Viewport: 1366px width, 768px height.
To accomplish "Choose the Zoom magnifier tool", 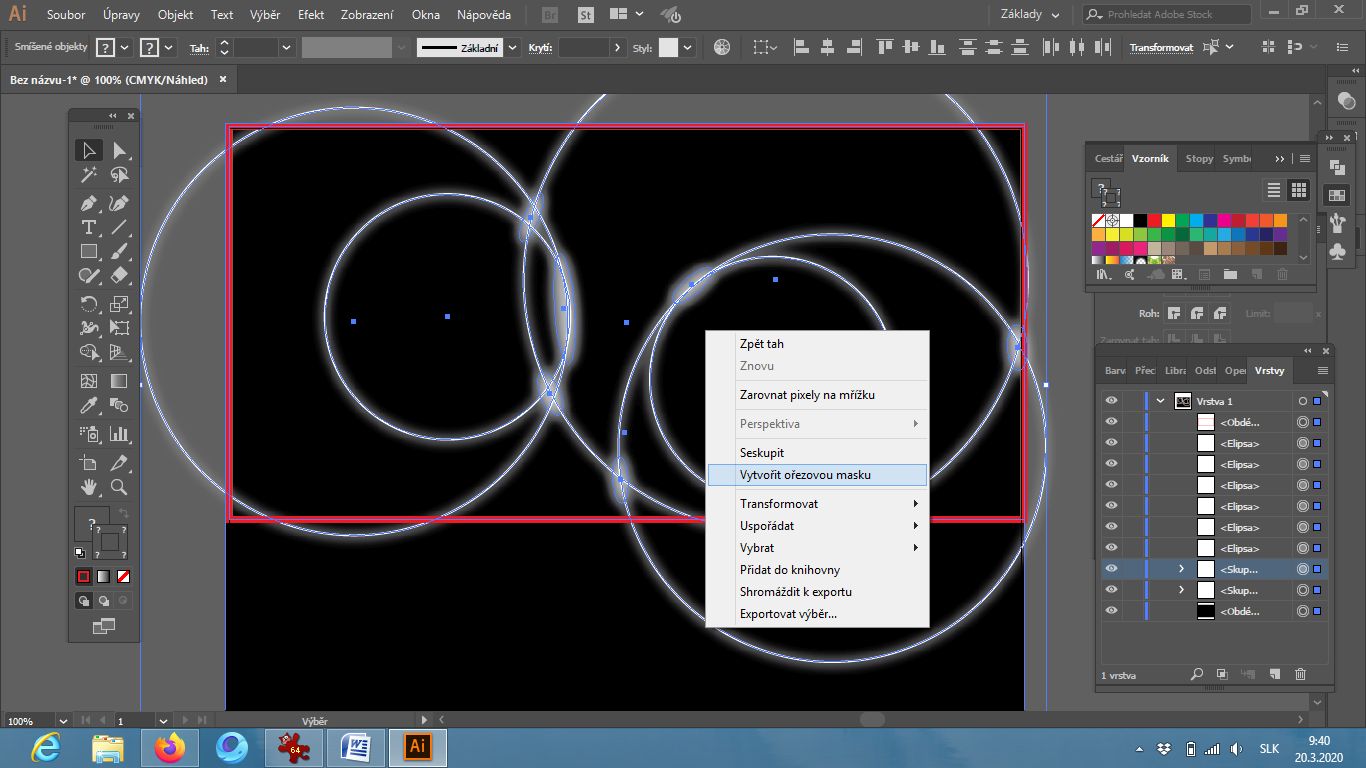I will pyautogui.click(x=119, y=487).
